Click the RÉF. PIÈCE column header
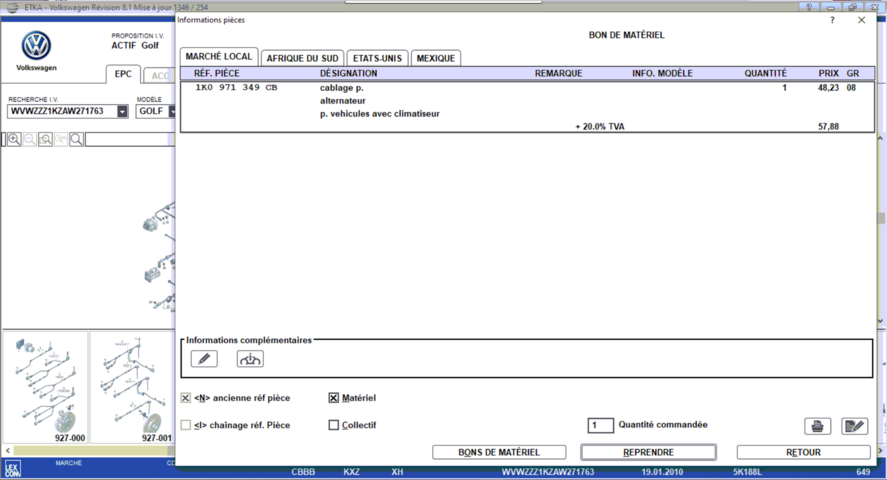 tap(217, 73)
